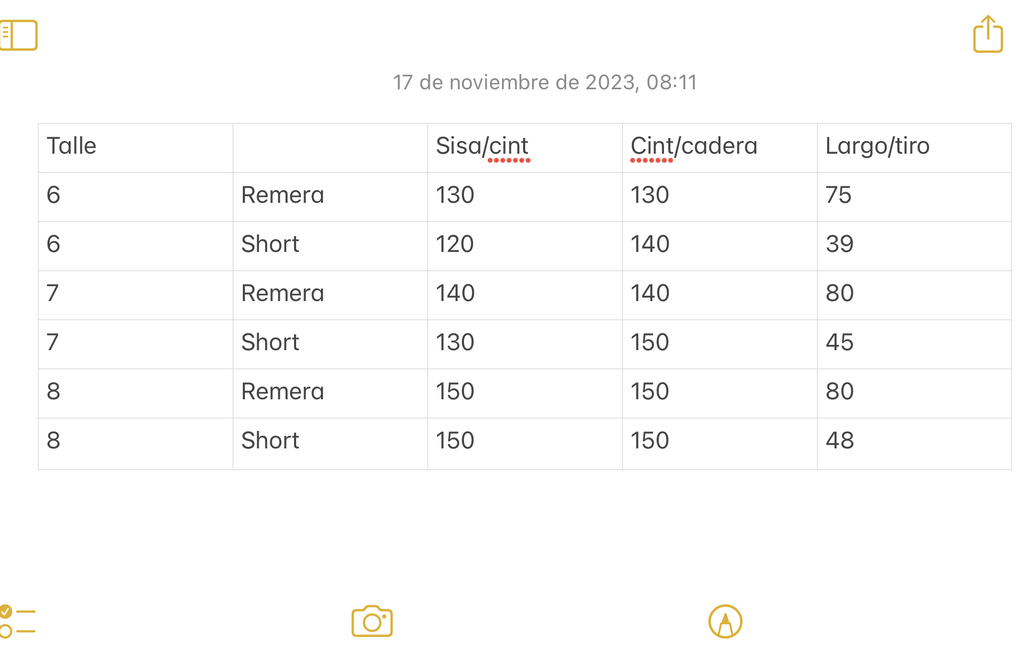
Task: Click the cell with value 39
Action: (914, 246)
